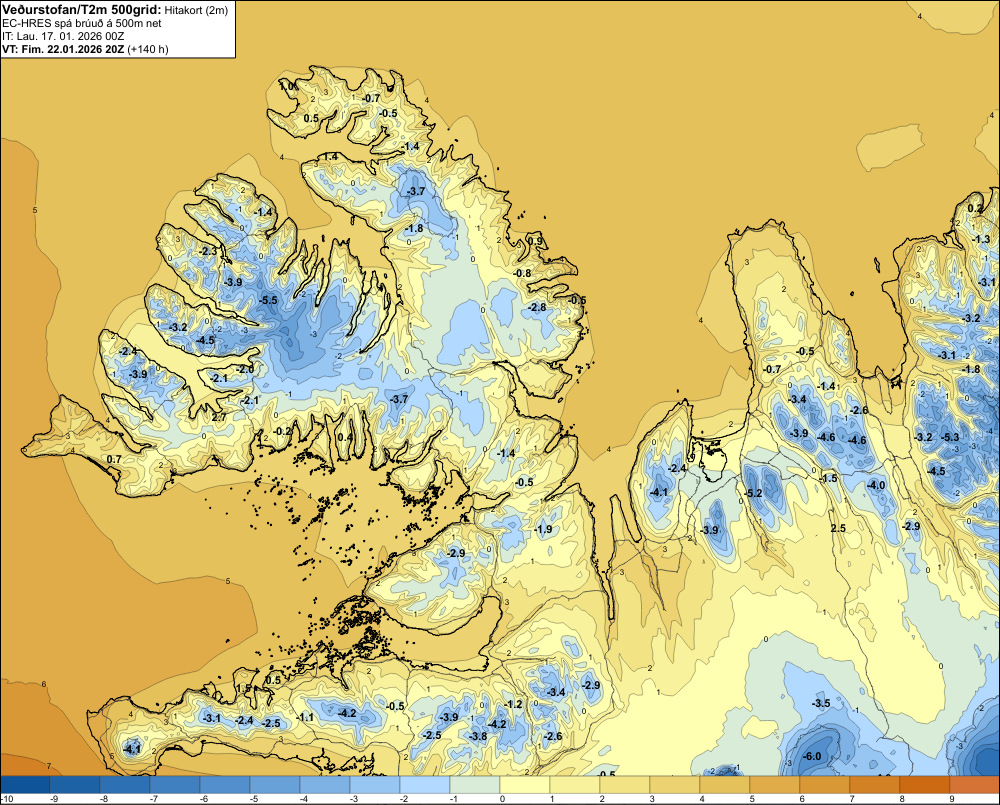Click the '-2.8' temperature value
This screenshot has height=805, width=1000.
coord(537,307)
